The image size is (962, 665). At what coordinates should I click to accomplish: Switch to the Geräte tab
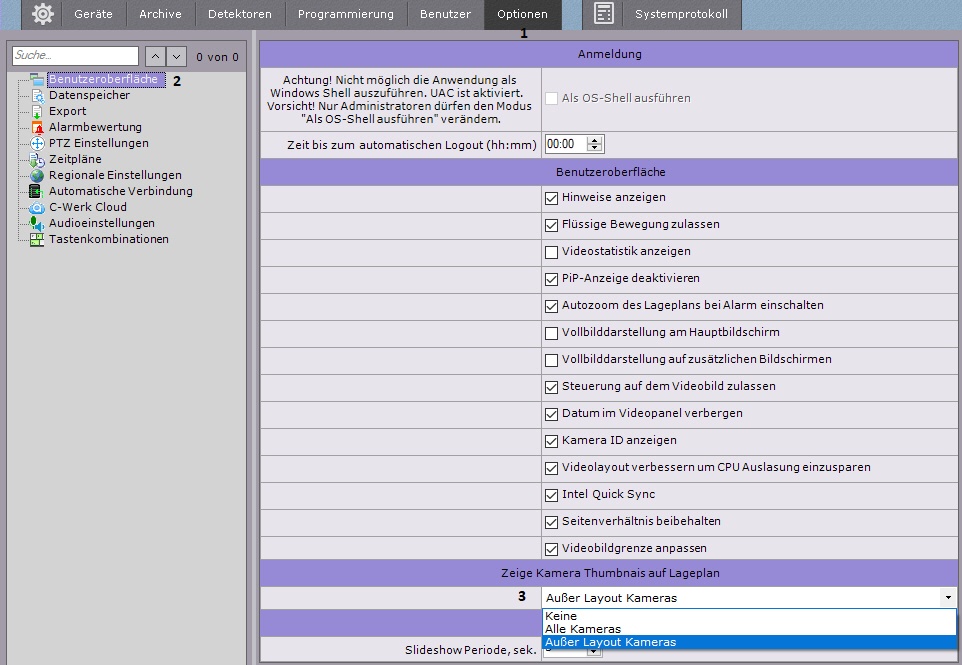93,14
